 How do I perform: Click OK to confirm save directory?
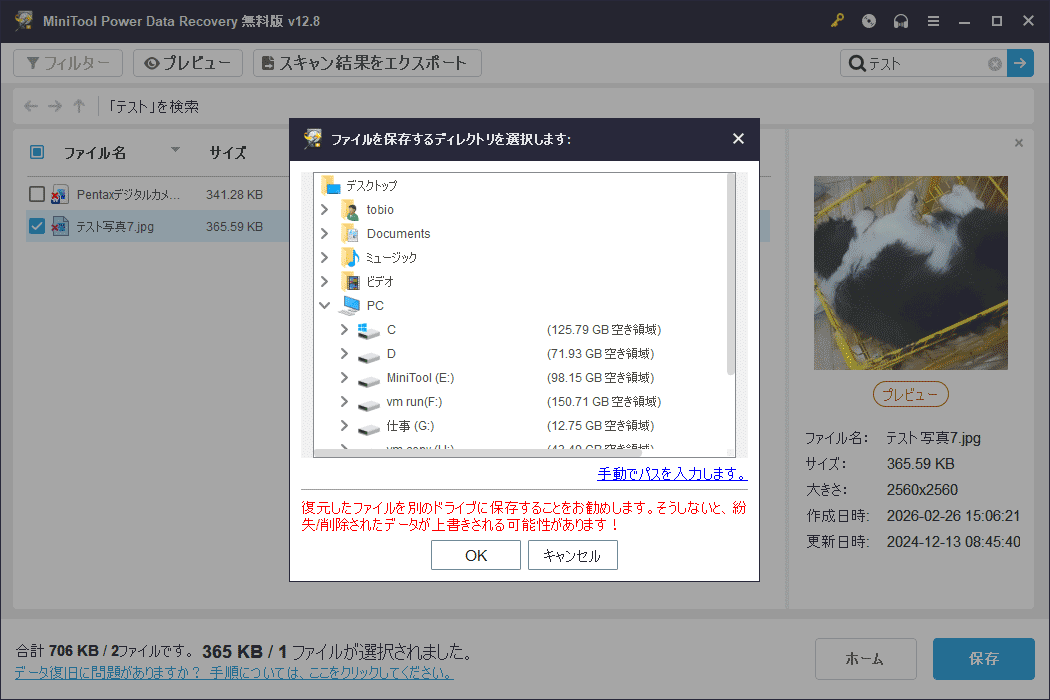click(475, 555)
